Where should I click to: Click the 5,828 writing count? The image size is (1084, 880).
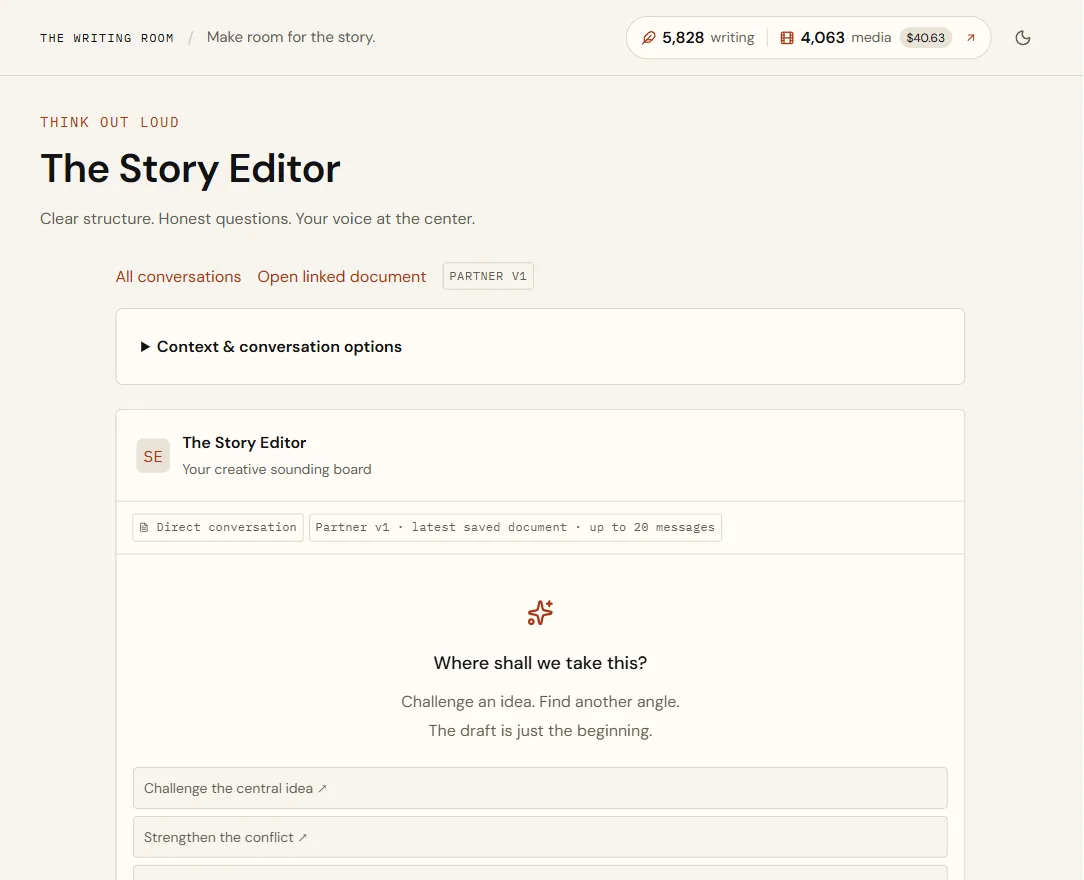708,38
